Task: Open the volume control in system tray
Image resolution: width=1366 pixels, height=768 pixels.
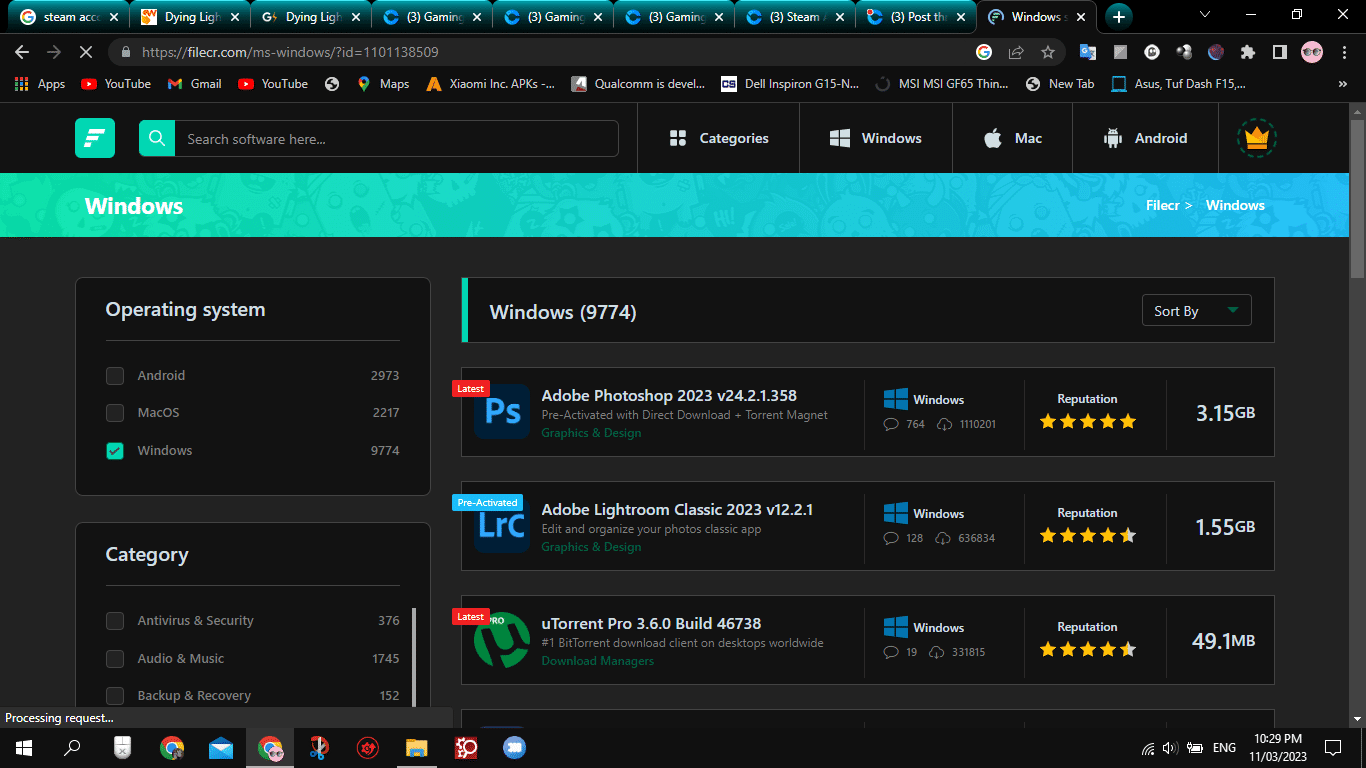Action: pos(1170,748)
